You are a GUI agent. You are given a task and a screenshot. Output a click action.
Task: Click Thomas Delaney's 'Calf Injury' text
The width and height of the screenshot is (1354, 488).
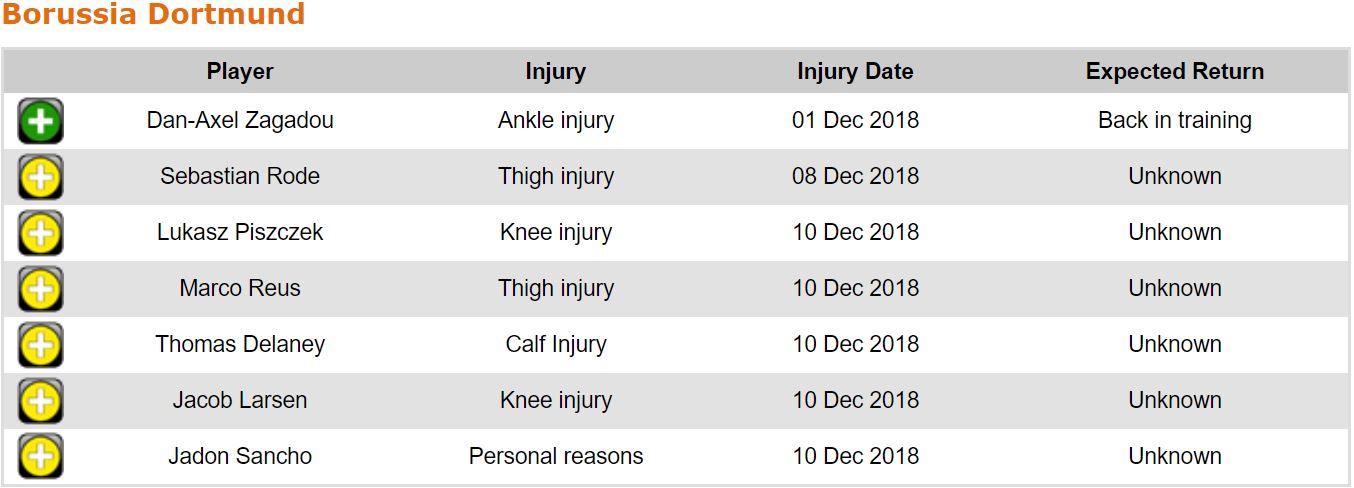pyautogui.click(x=555, y=344)
